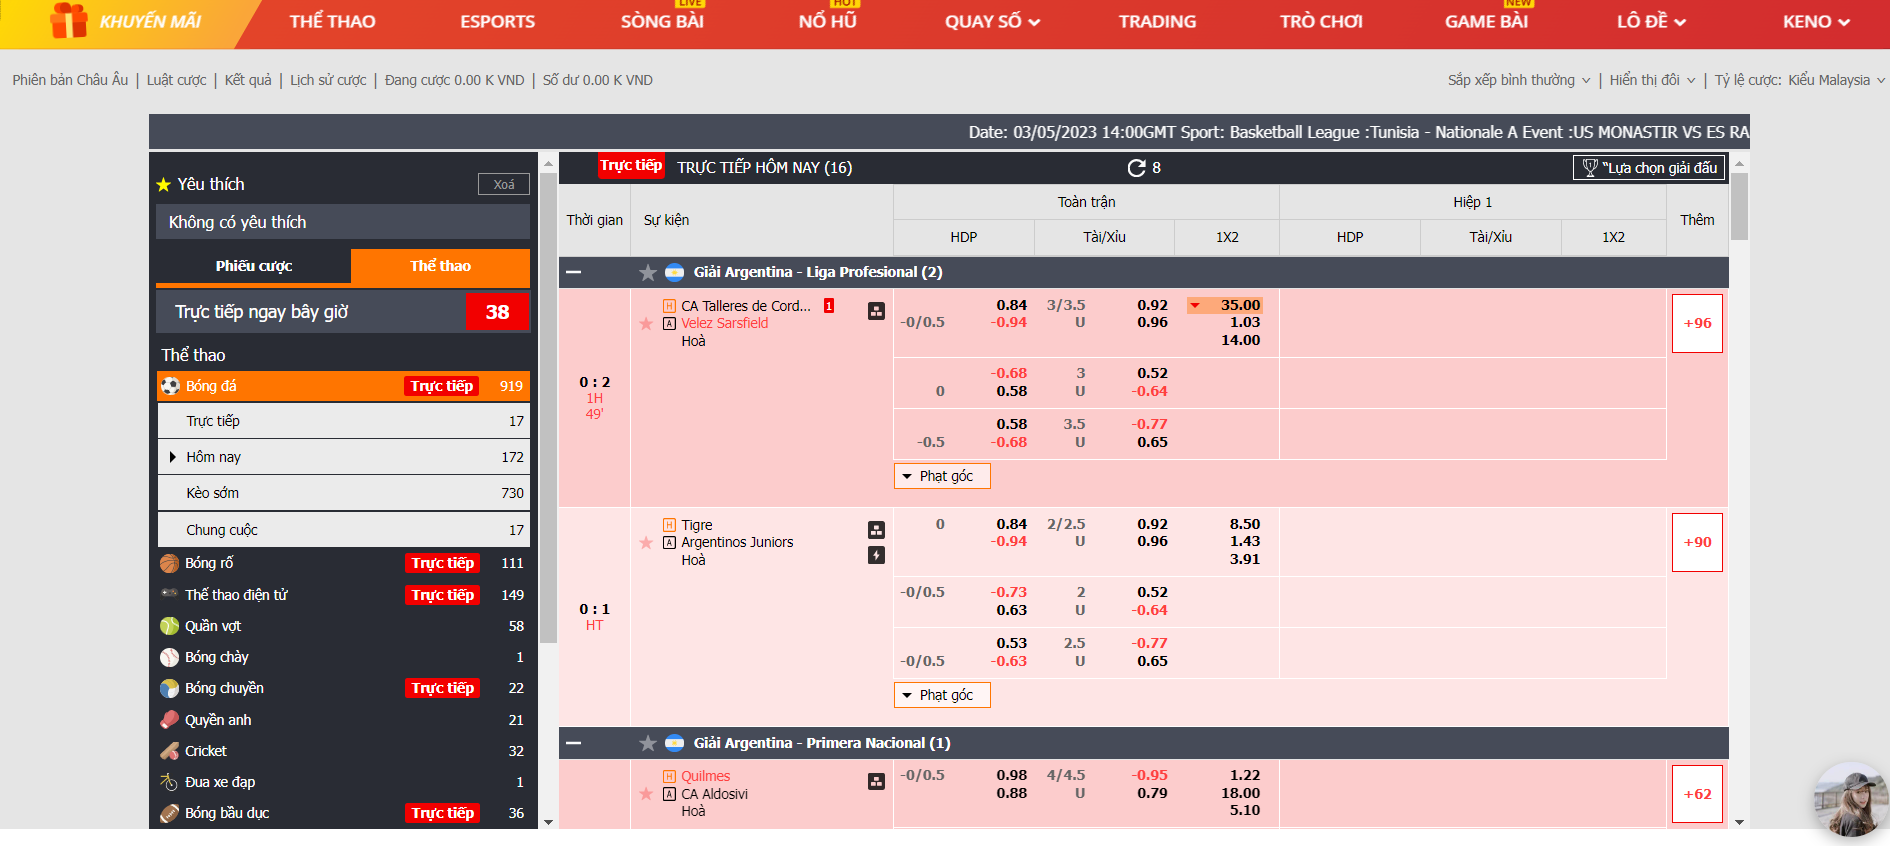1890x846 pixels.
Task: Open Hiển thị đôi display dropdown
Action: (1652, 80)
